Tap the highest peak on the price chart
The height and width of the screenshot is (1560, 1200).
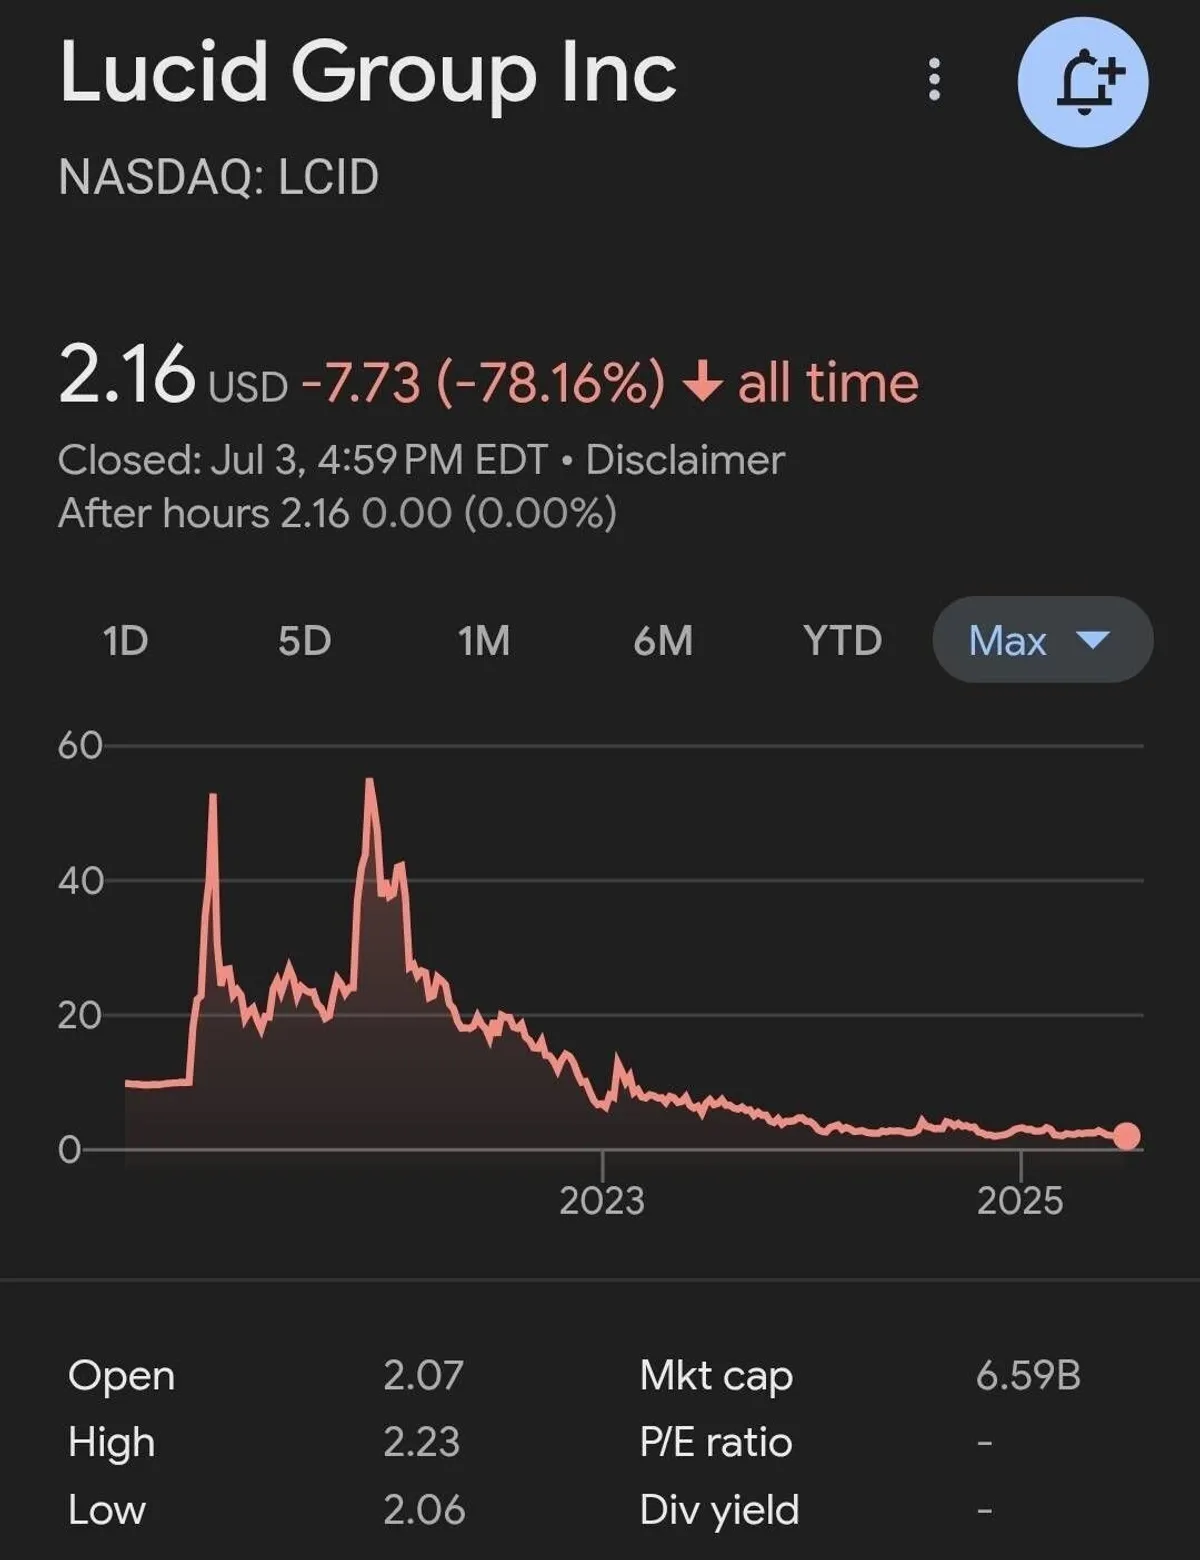(x=370, y=781)
